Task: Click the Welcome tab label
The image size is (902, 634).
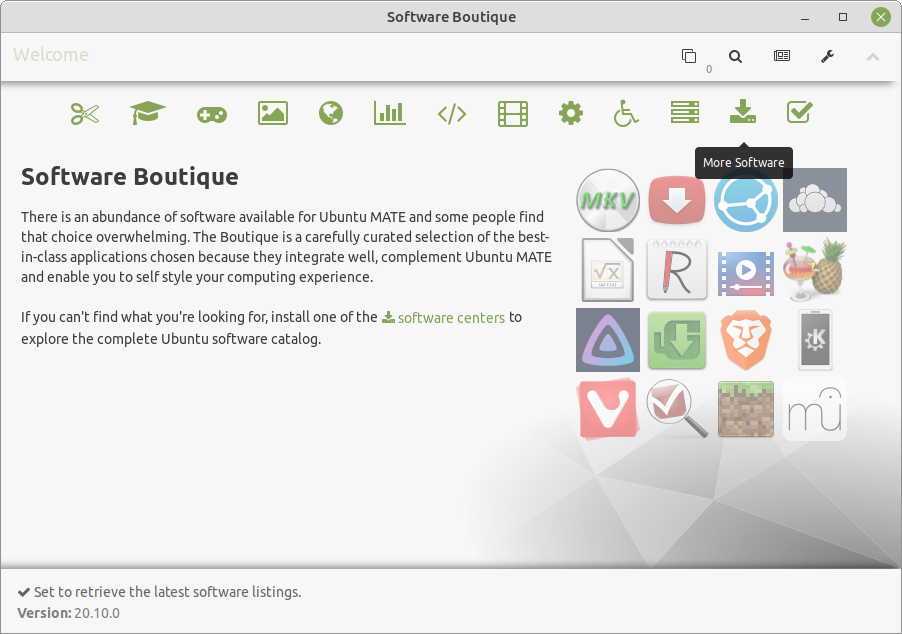Action: point(50,54)
